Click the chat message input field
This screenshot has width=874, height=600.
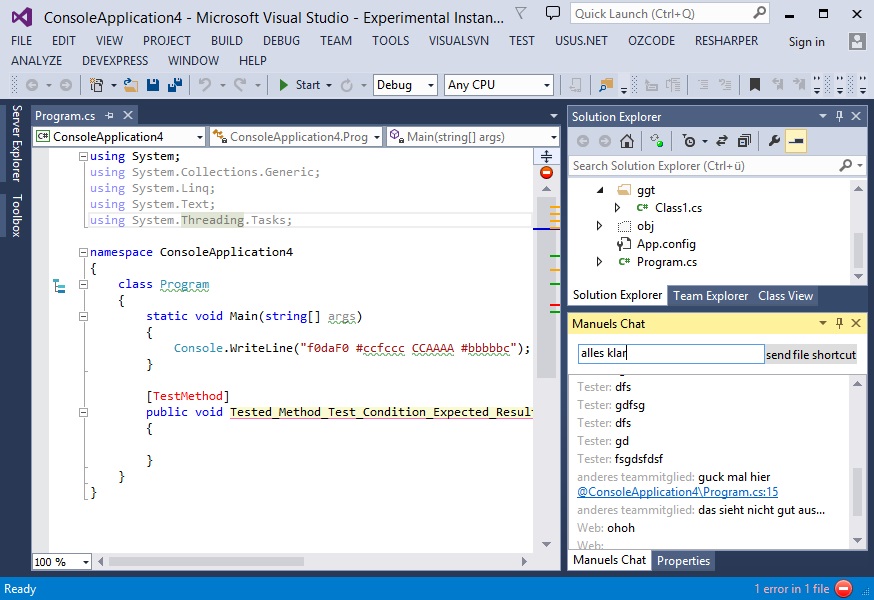click(670, 354)
